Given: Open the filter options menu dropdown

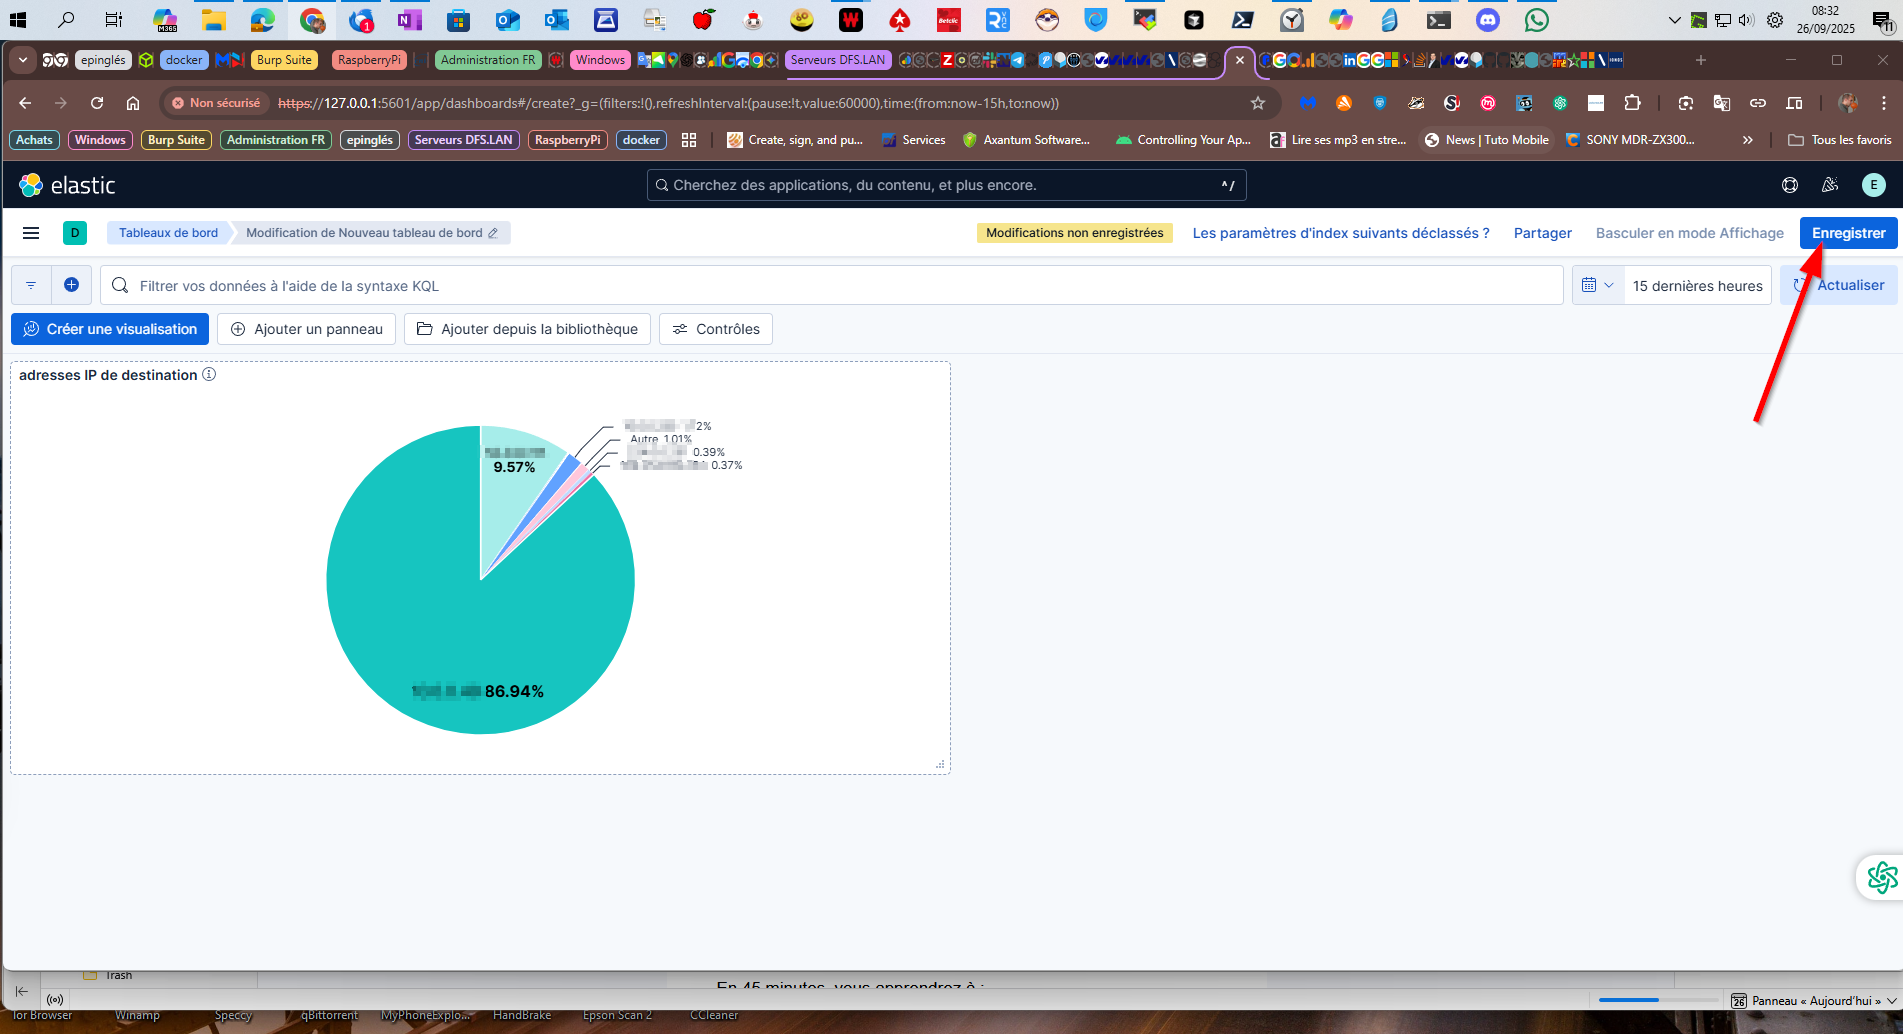Looking at the screenshot, I should [x=31, y=285].
